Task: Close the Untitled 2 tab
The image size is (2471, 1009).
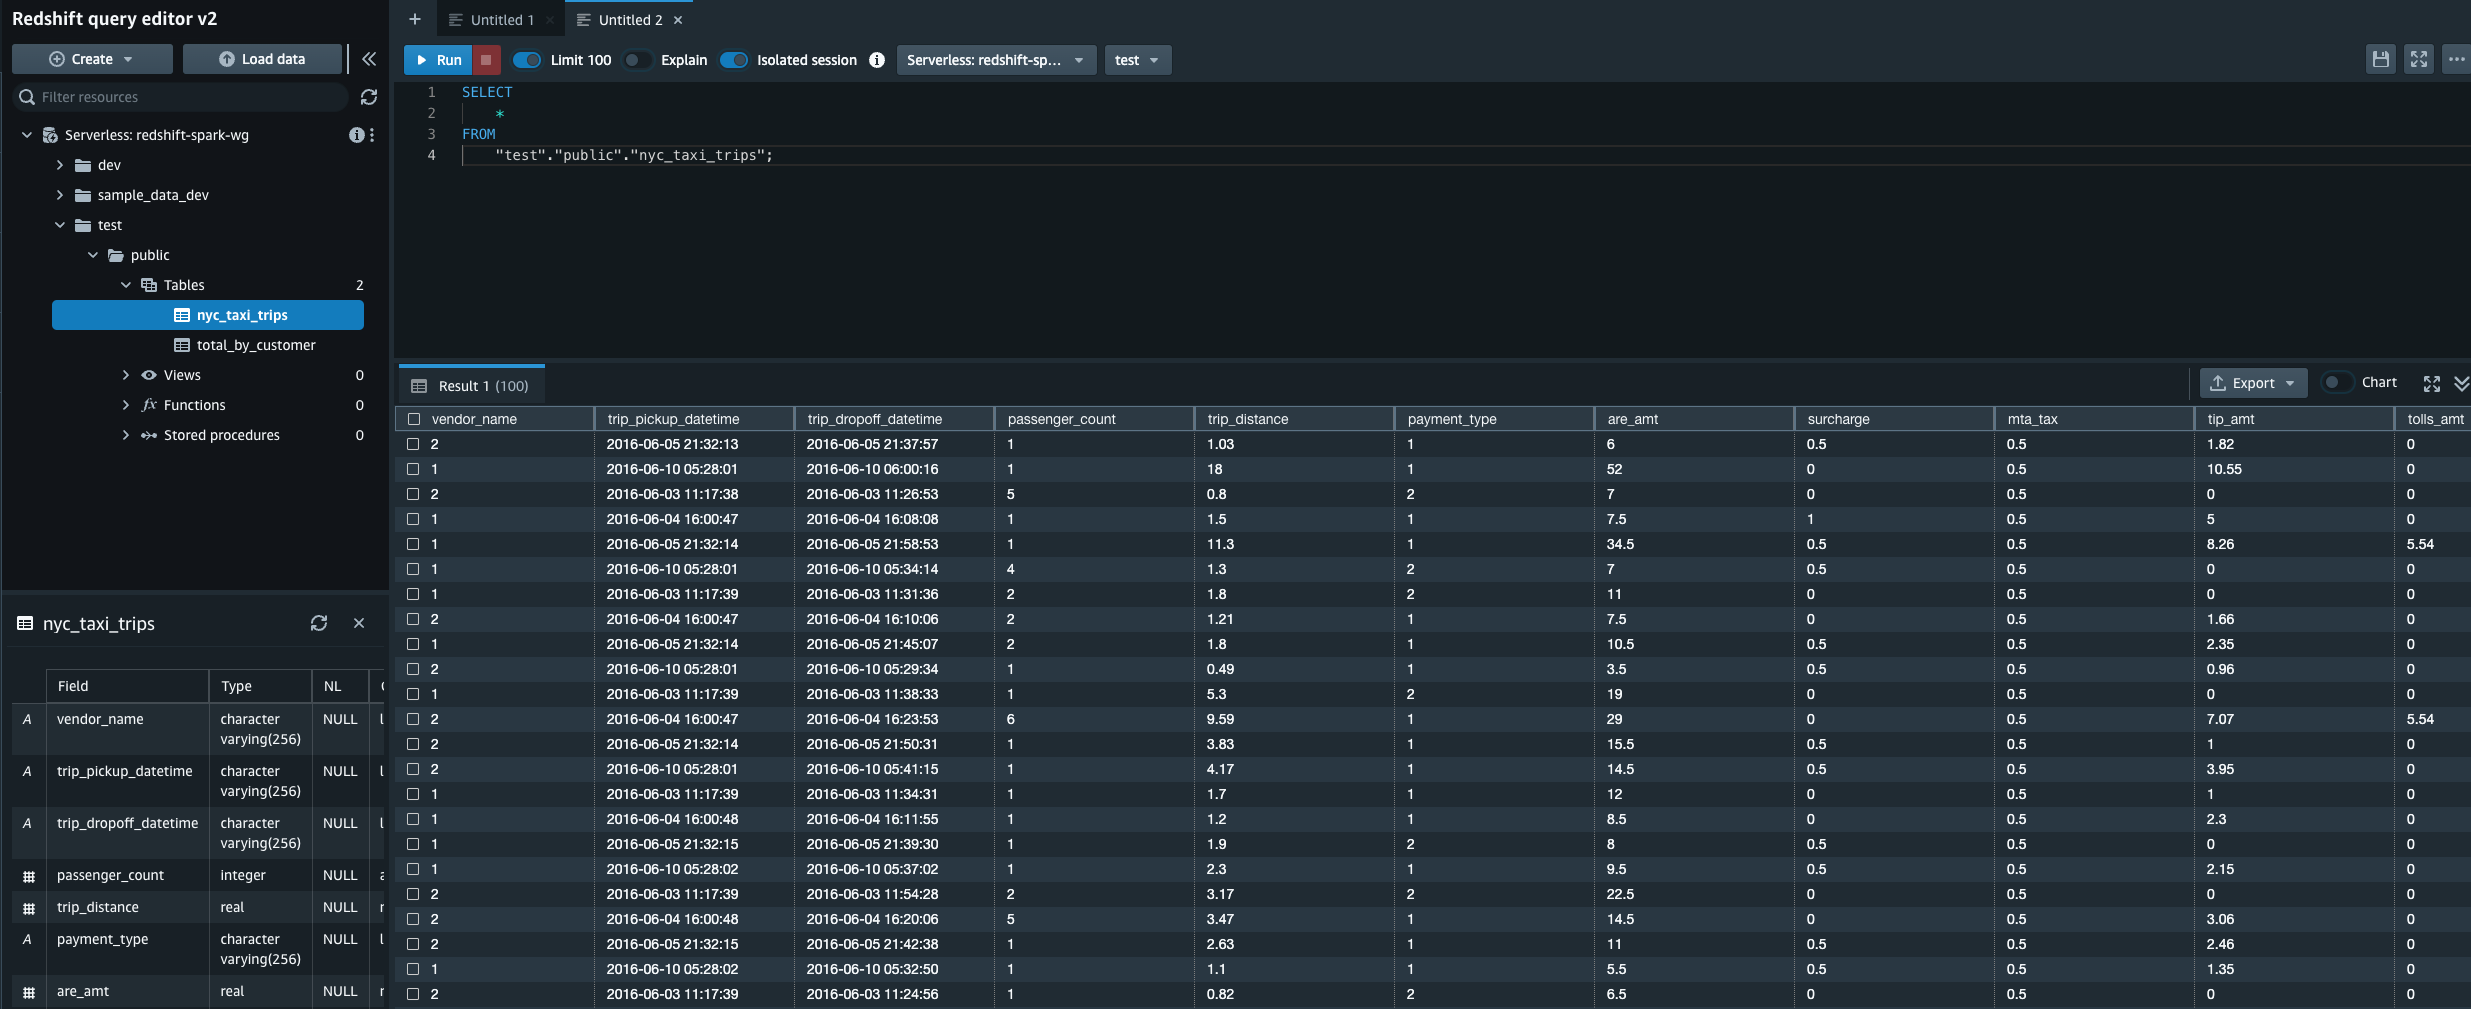Action: (678, 20)
